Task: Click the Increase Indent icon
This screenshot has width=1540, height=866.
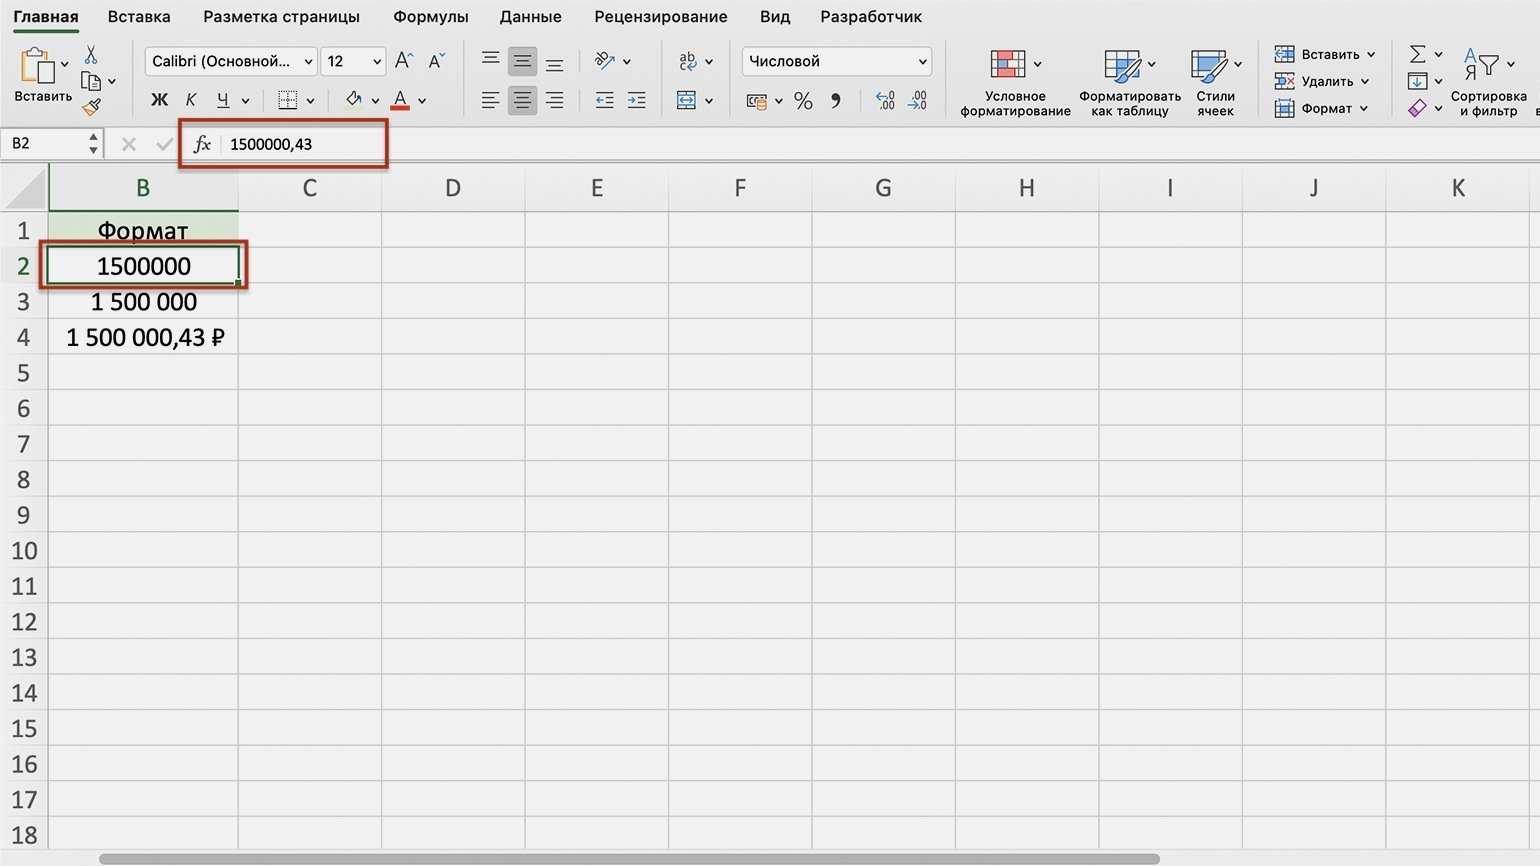Action: (x=636, y=101)
